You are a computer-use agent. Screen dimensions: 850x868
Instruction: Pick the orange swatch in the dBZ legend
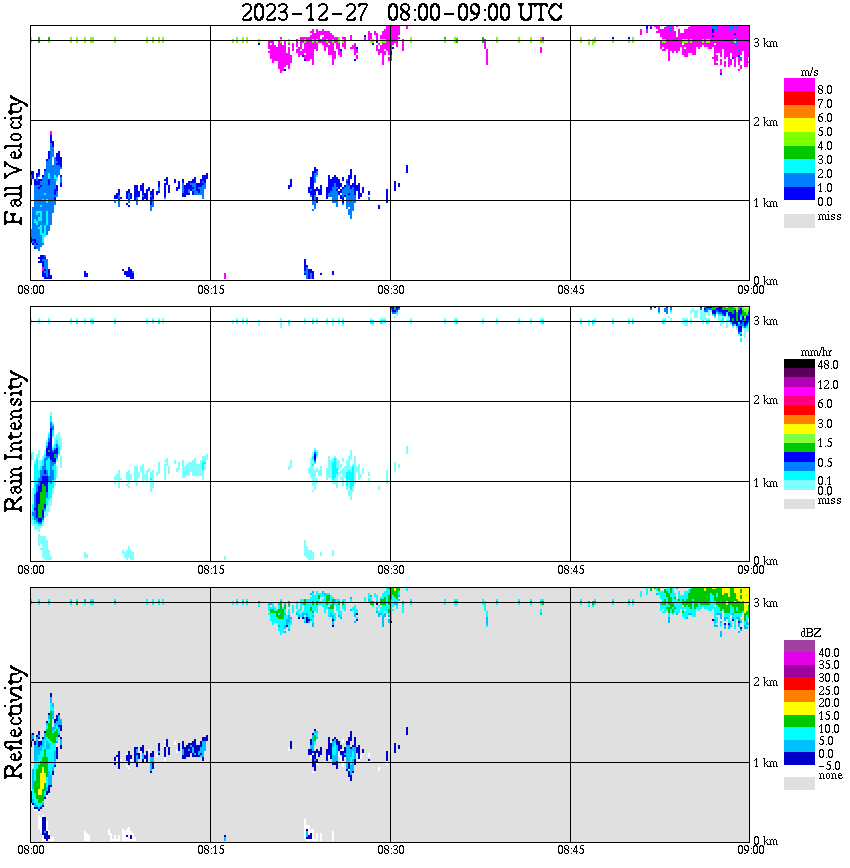(x=799, y=696)
